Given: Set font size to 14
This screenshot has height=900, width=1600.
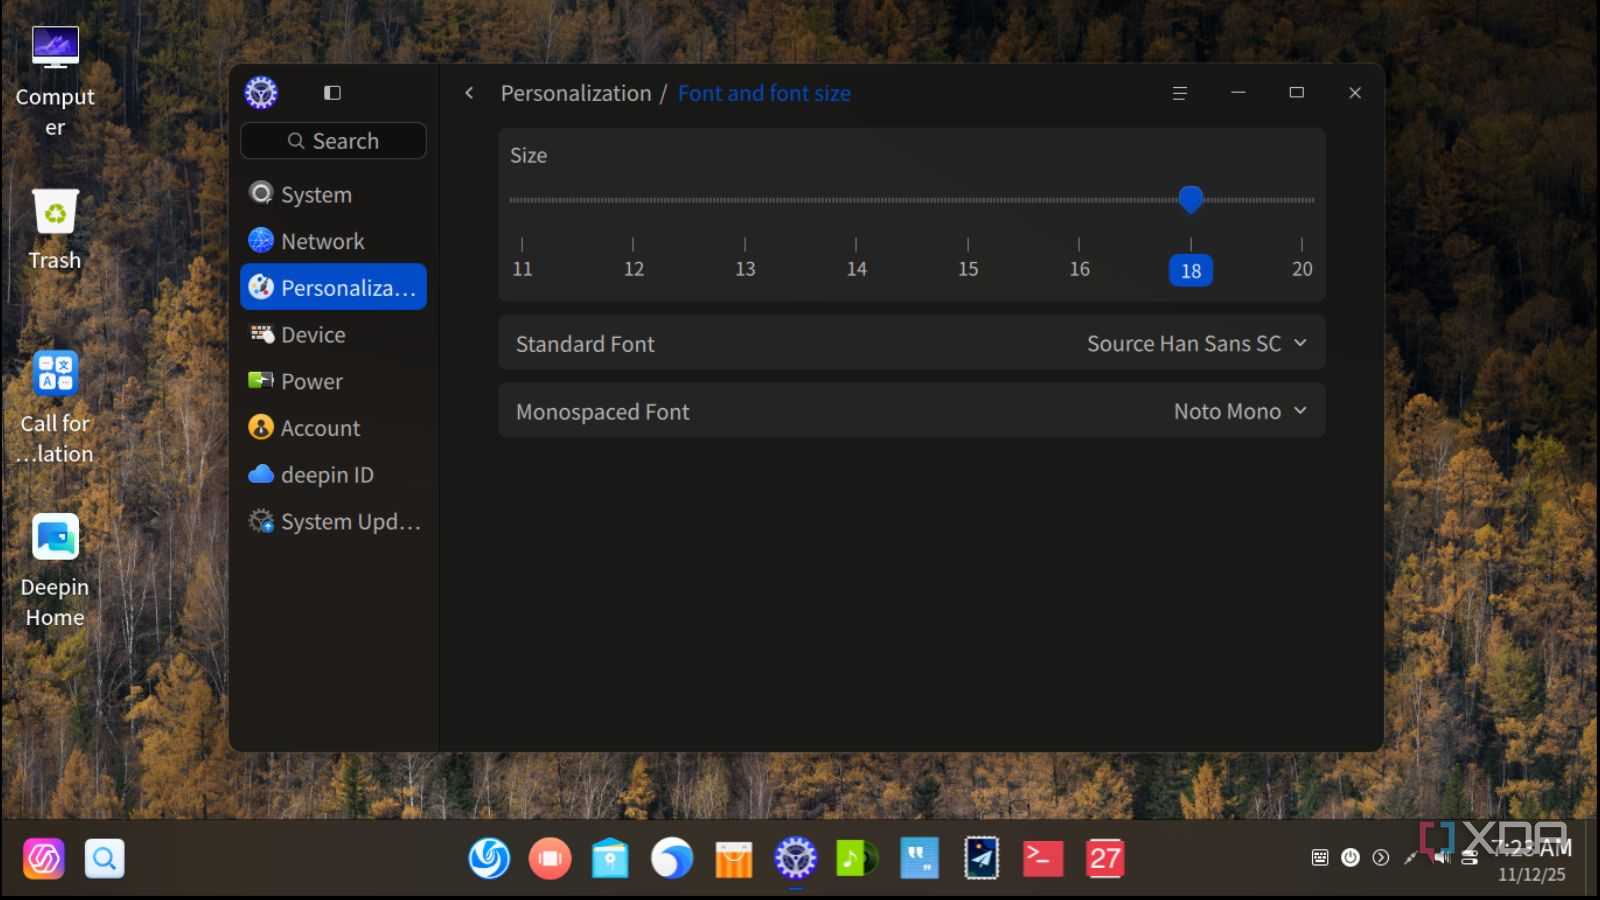Looking at the screenshot, I should [856, 269].
